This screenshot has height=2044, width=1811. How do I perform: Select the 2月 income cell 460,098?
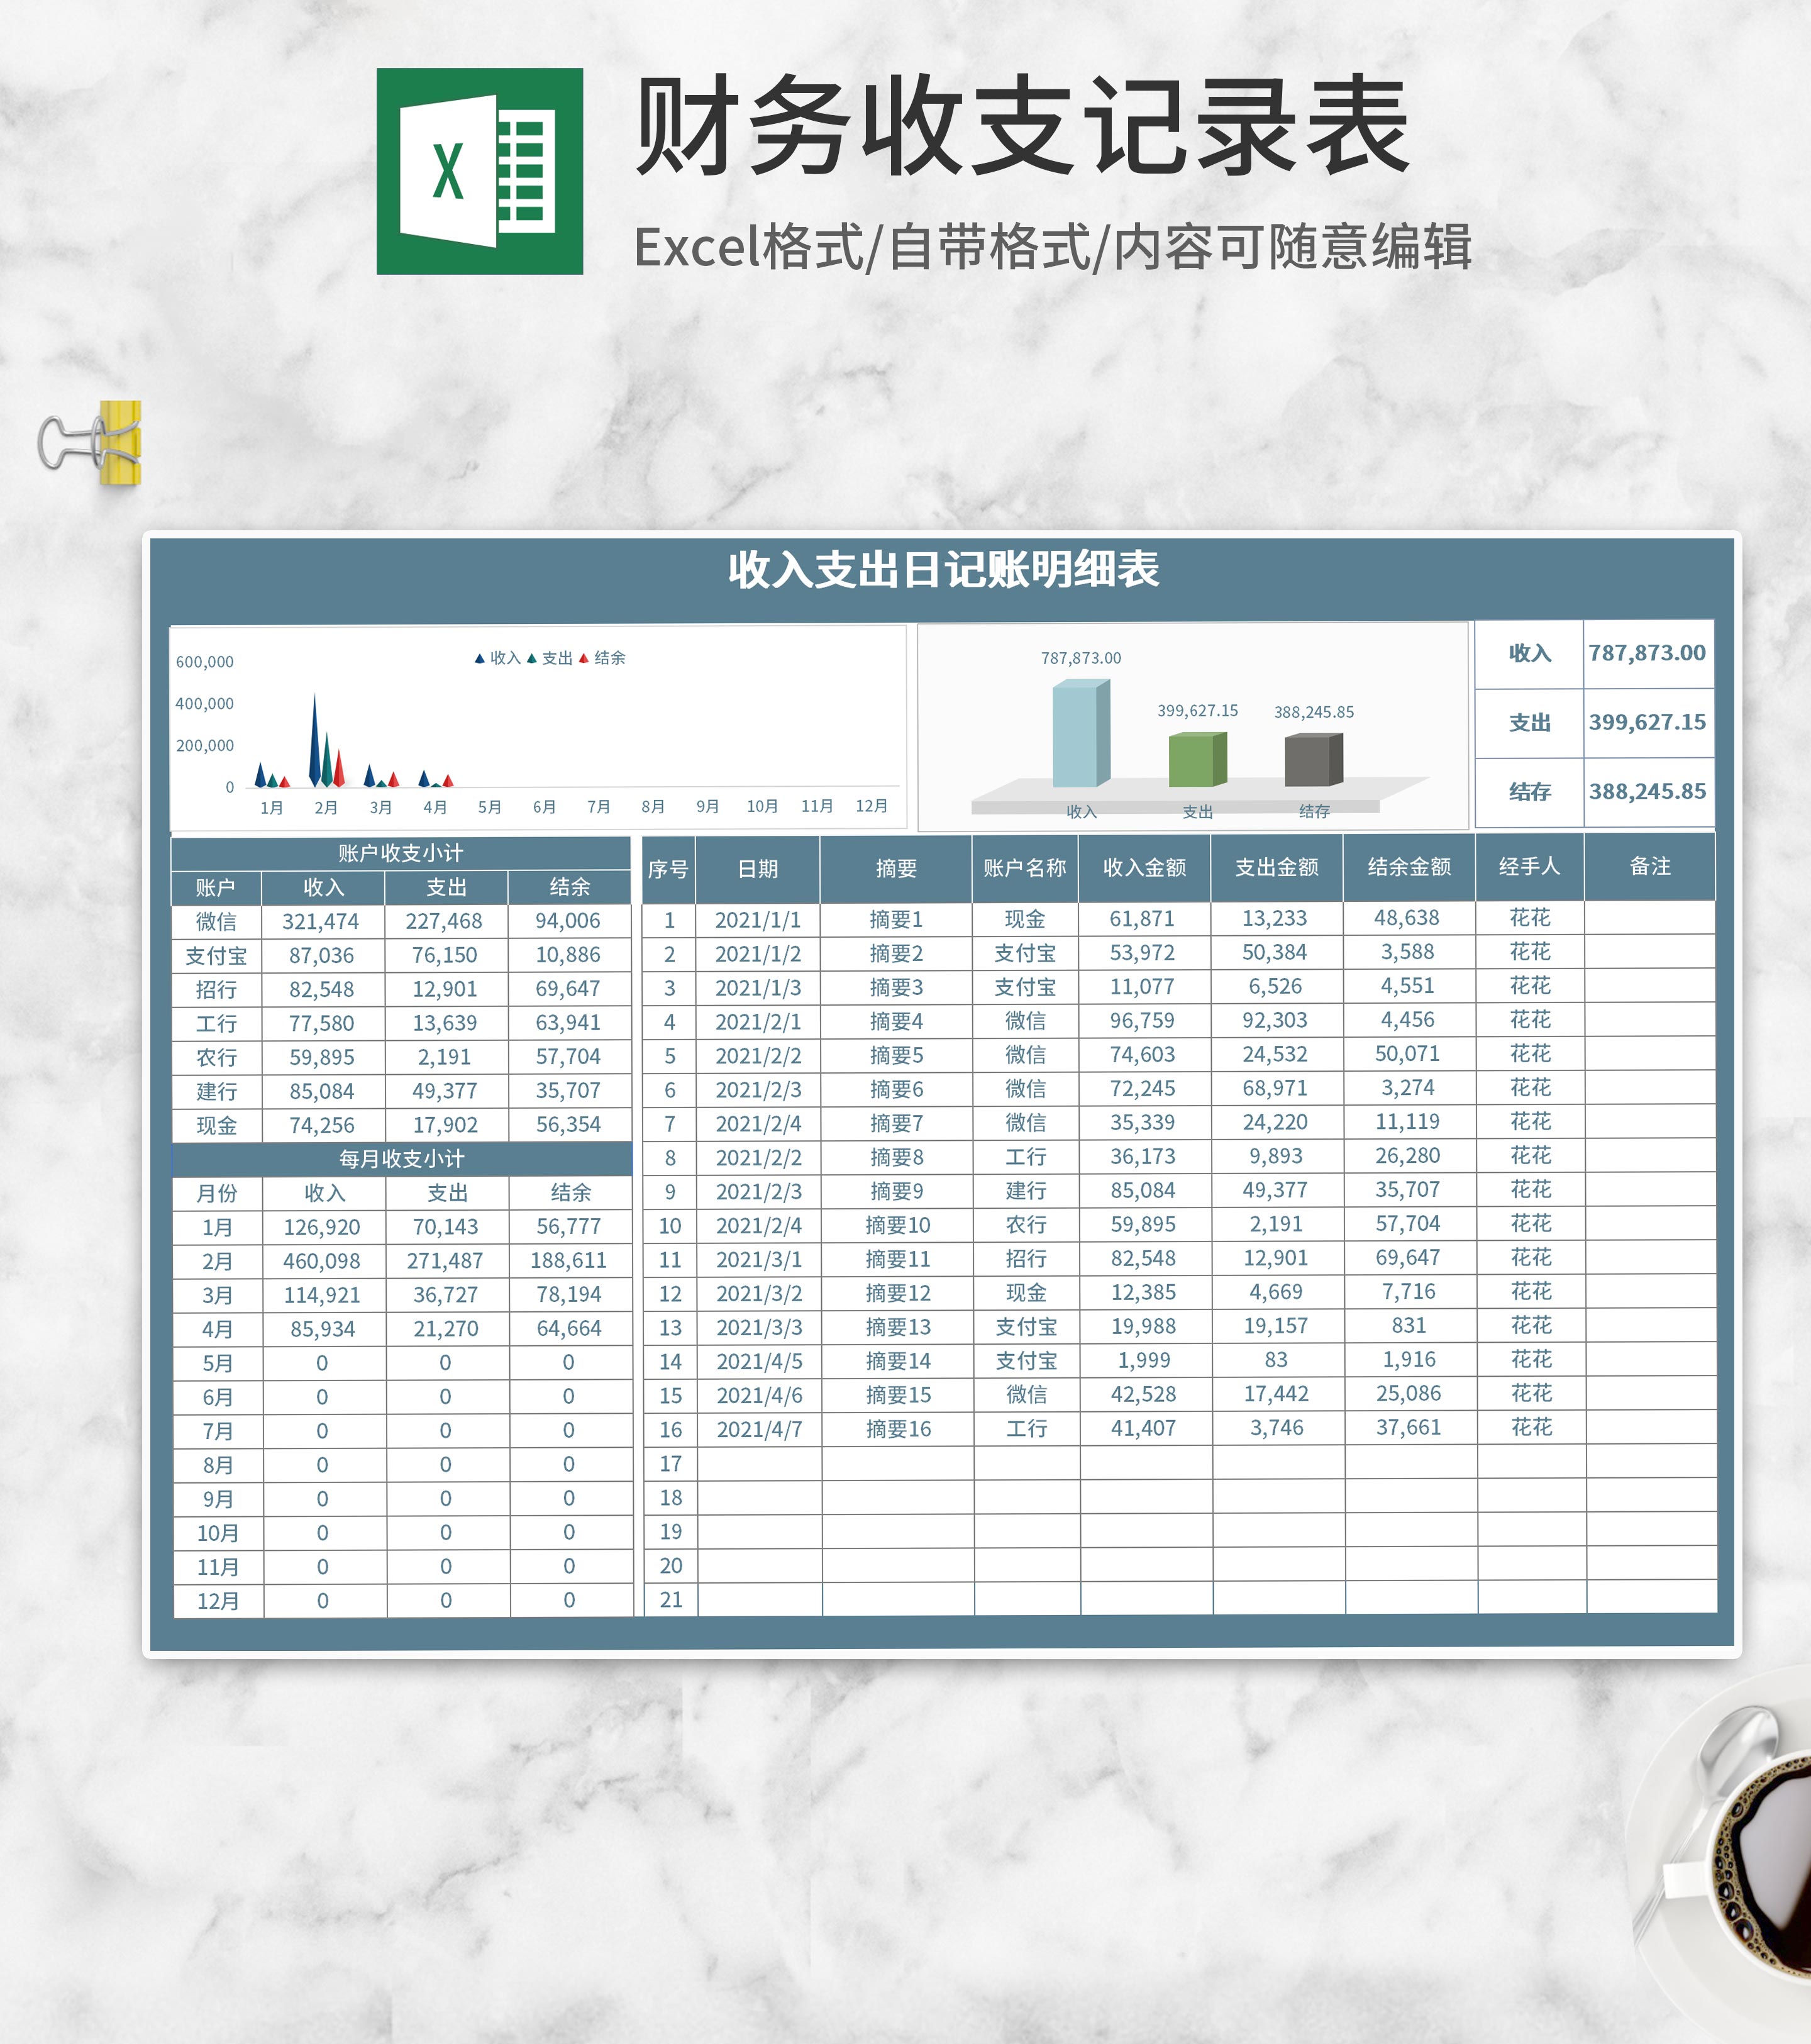[x=321, y=1260]
